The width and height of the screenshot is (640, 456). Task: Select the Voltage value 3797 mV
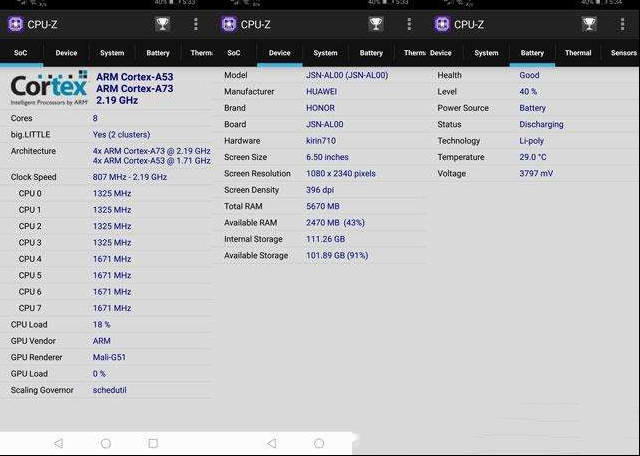point(536,174)
